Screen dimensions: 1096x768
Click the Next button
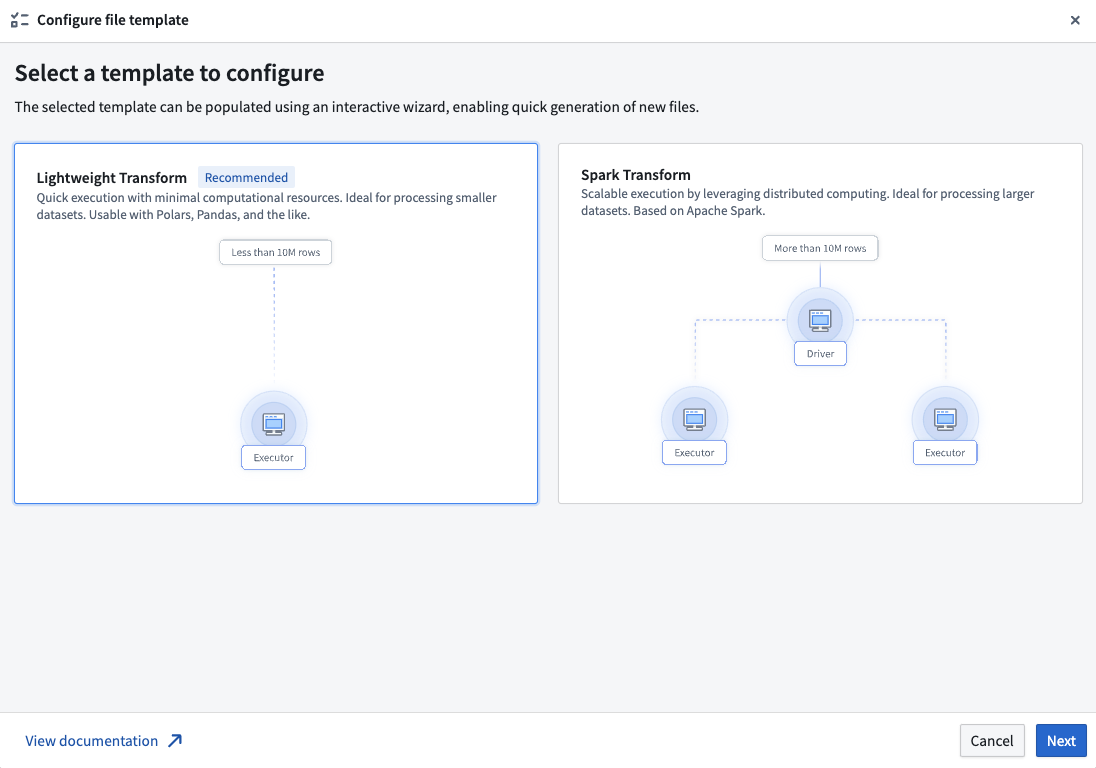tap(1060, 741)
